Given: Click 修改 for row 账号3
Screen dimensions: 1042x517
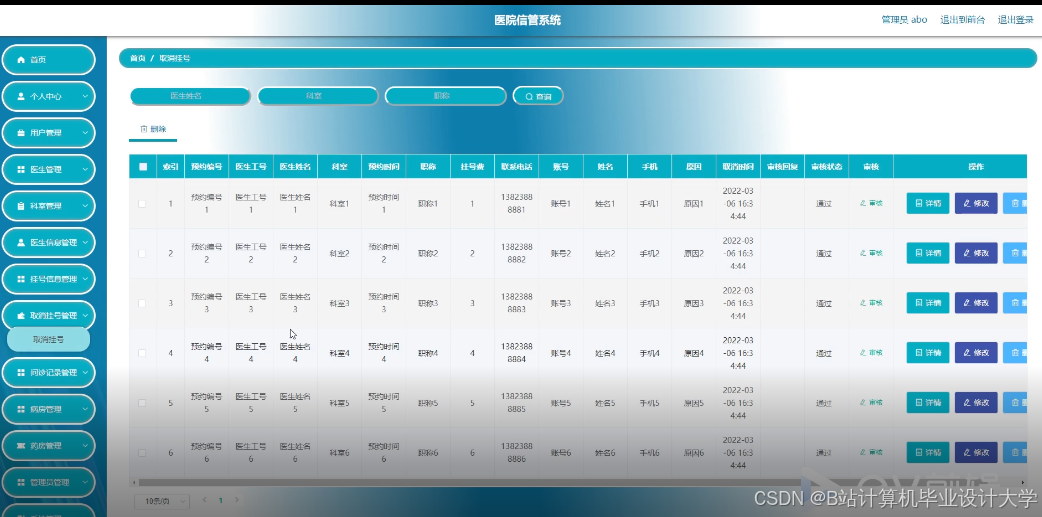Looking at the screenshot, I should click(x=976, y=303).
